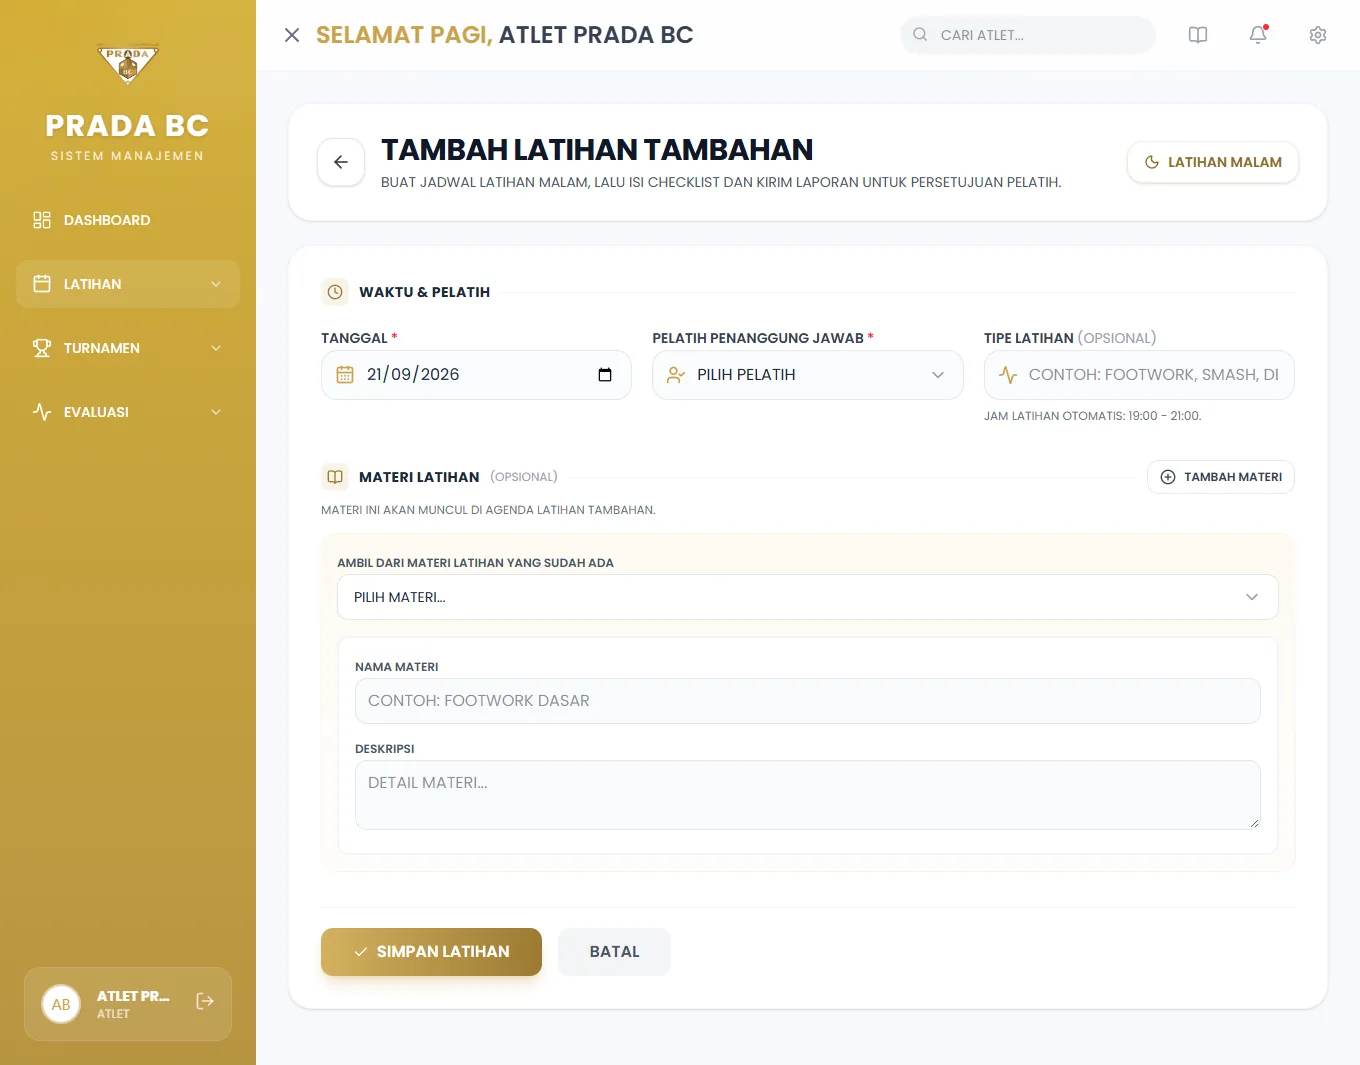Click the Evaluasi pulse icon
The width and height of the screenshot is (1360, 1065).
pyautogui.click(x=42, y=412)
